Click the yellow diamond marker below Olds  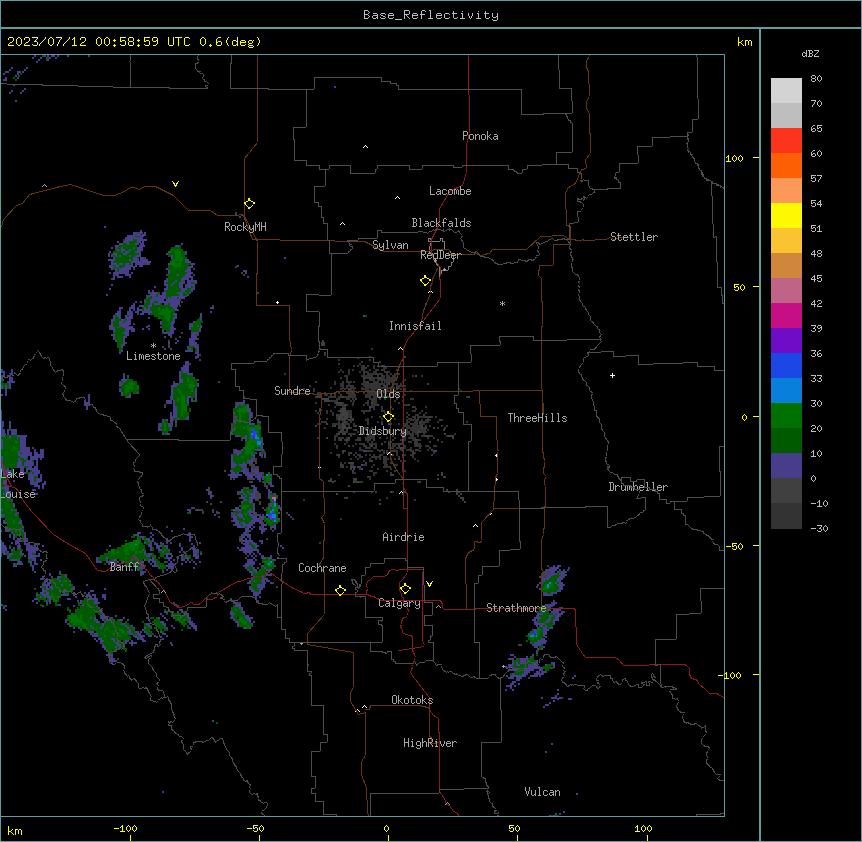click(x=388, y=417)
